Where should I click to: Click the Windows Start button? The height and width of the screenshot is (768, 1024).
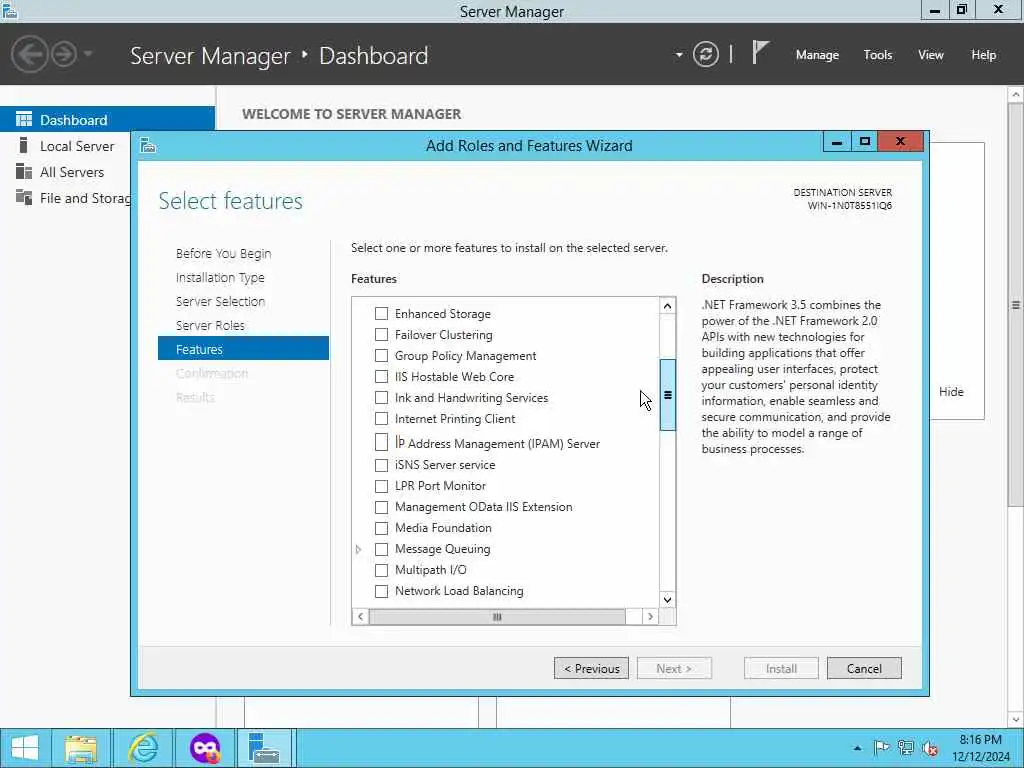tap(25, 748)
